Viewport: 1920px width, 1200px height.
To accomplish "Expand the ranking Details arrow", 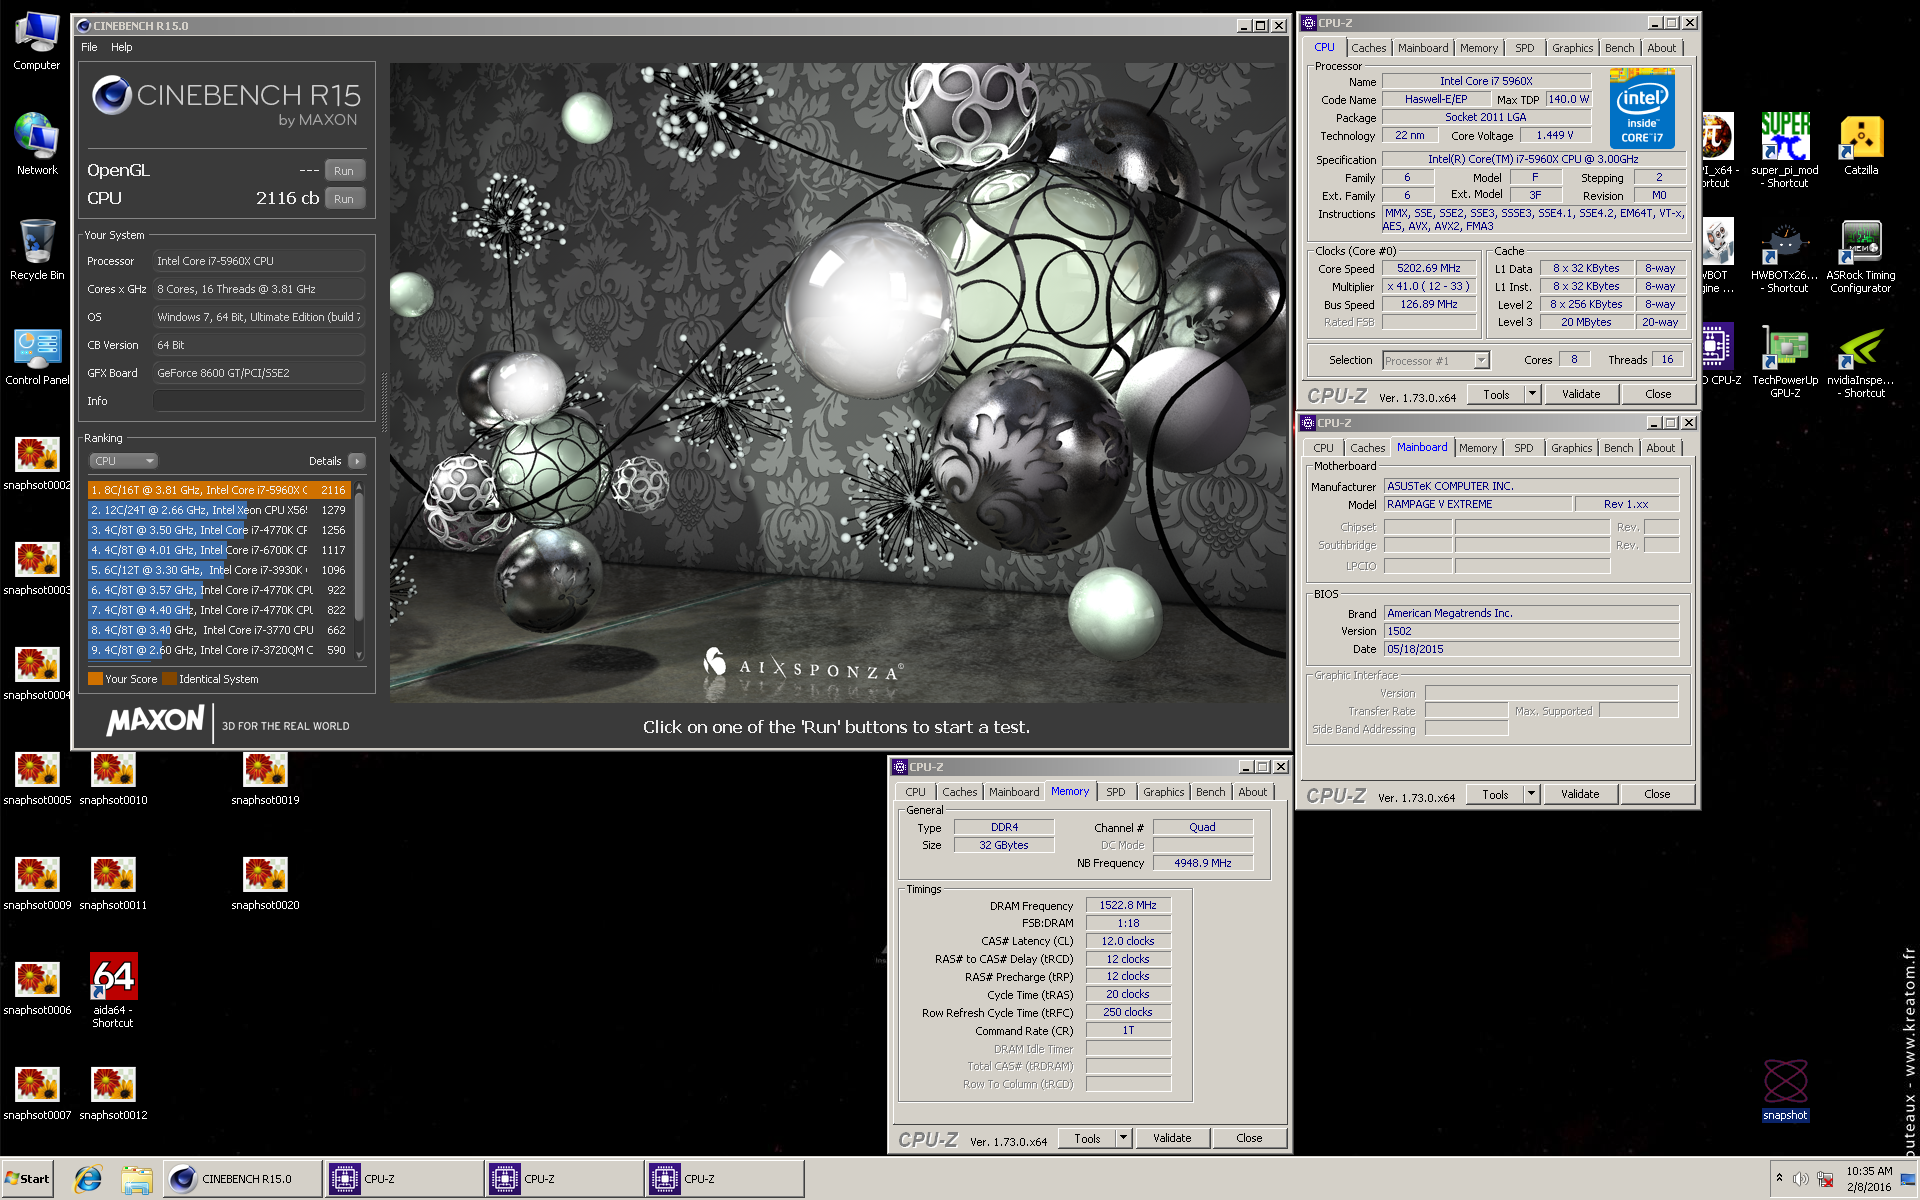I will pos(357,461).
